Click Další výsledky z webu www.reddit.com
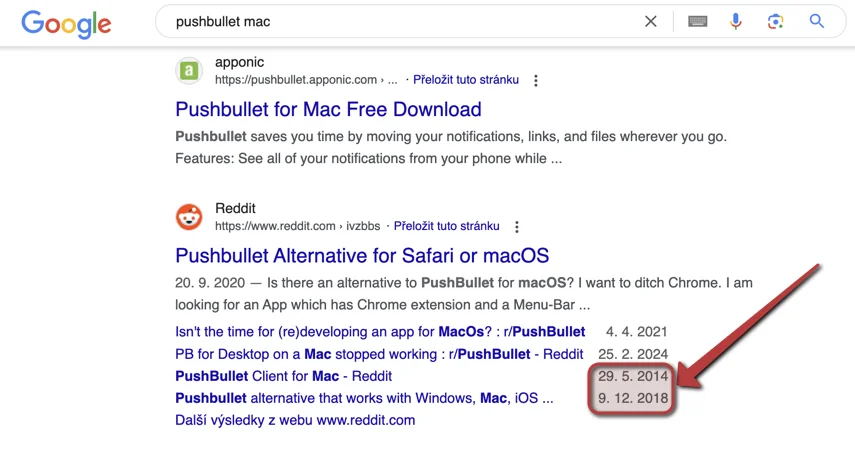 [295, 420]
